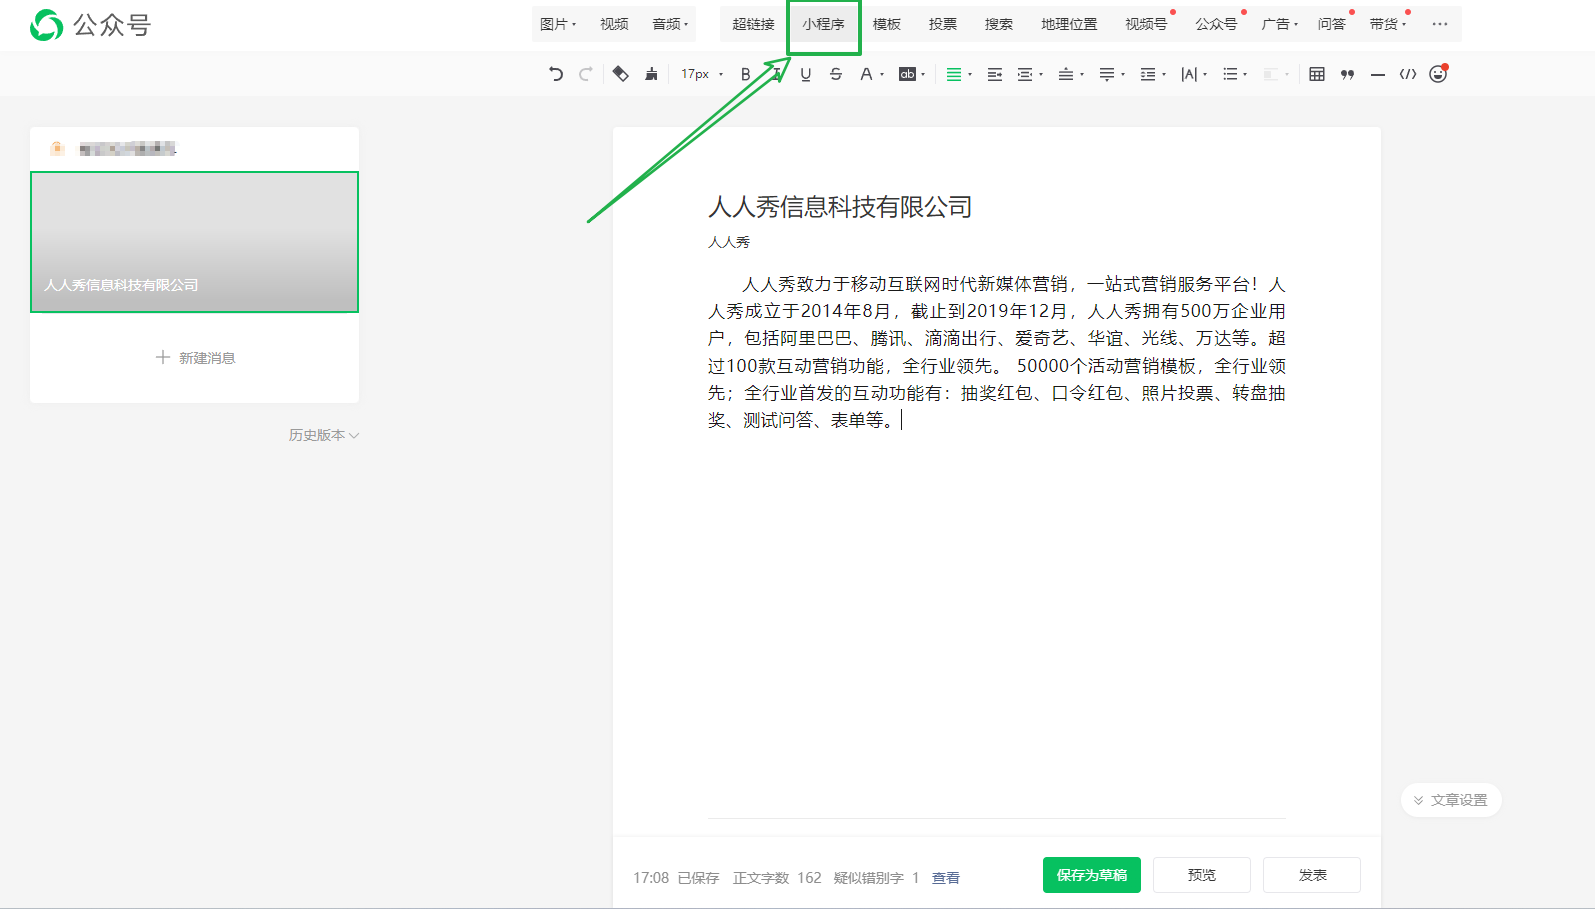The image size is (1595, 909).
Task: Open the 带货 product dropdown
Action: click(x=1388, y=24)
